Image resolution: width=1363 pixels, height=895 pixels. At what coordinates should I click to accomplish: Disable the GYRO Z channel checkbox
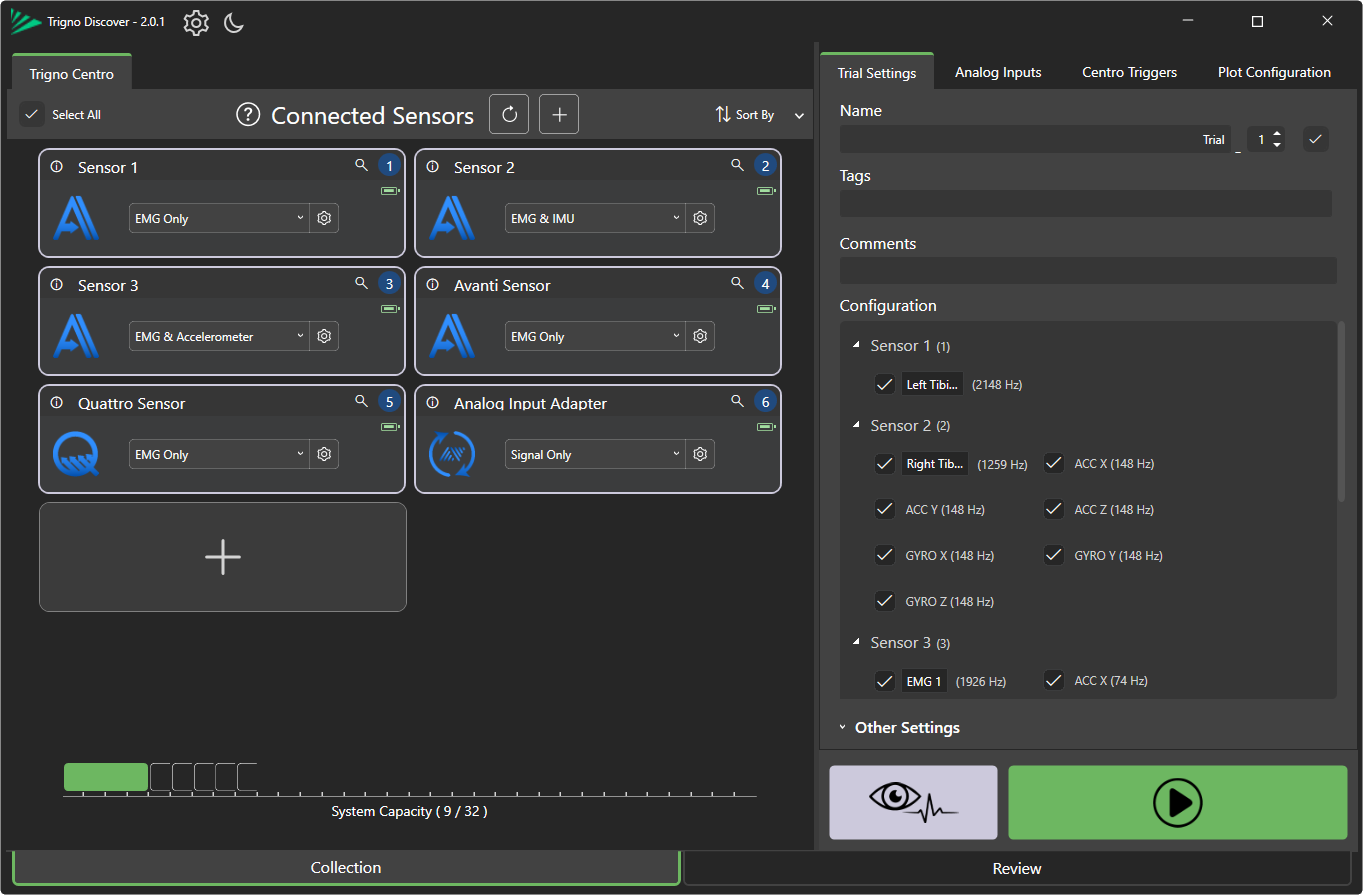click(885, 601)
